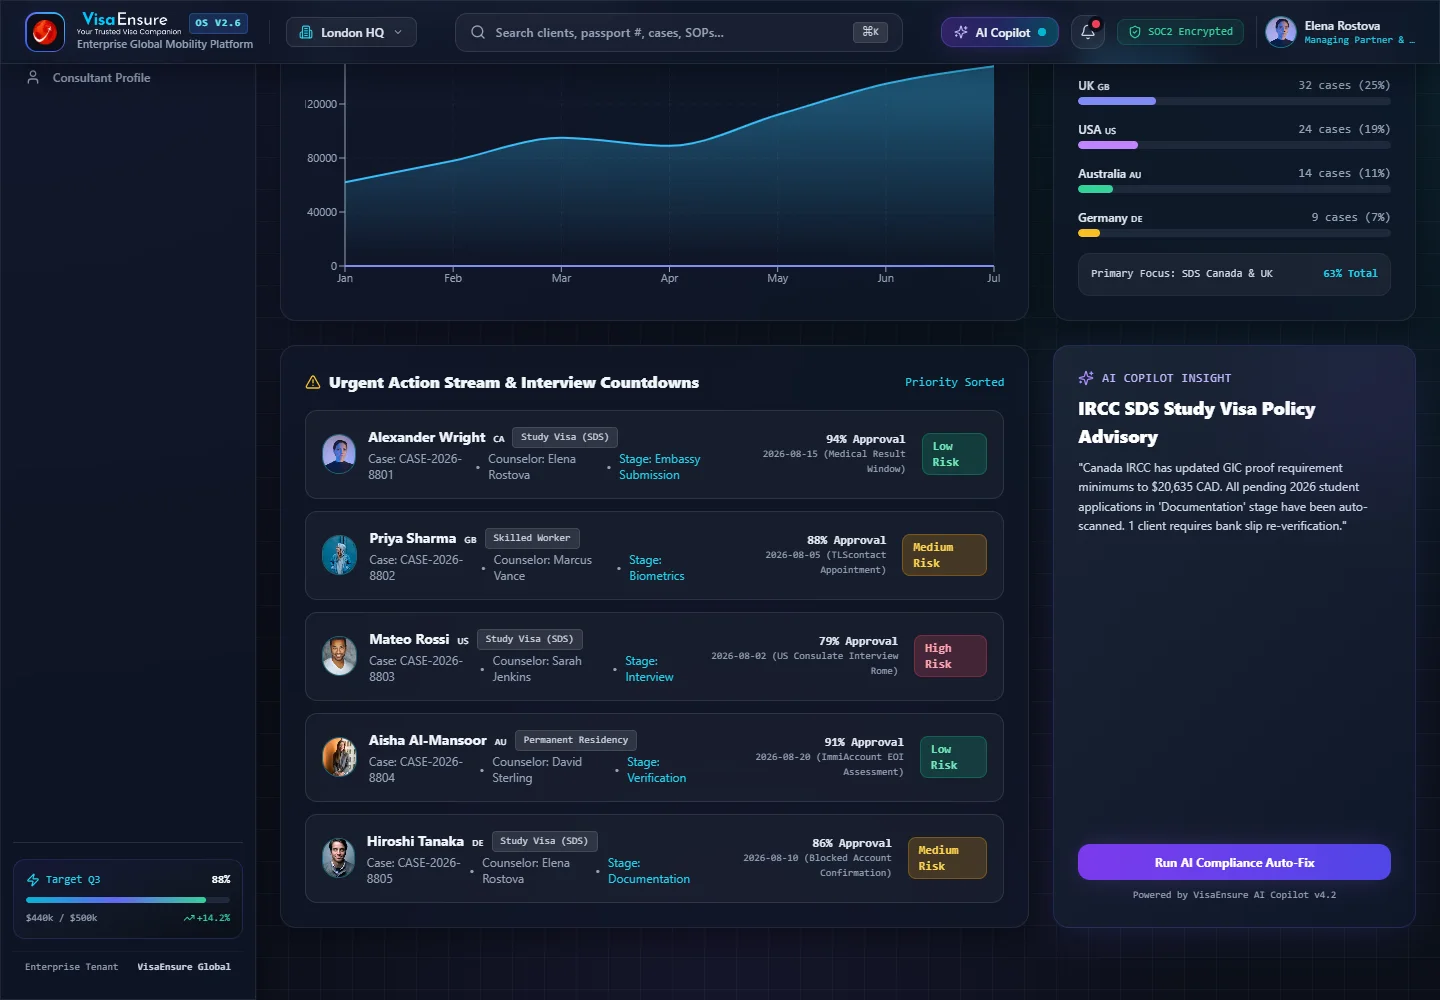
Task: Click the search magnifier icon
Action: [478, 32]
